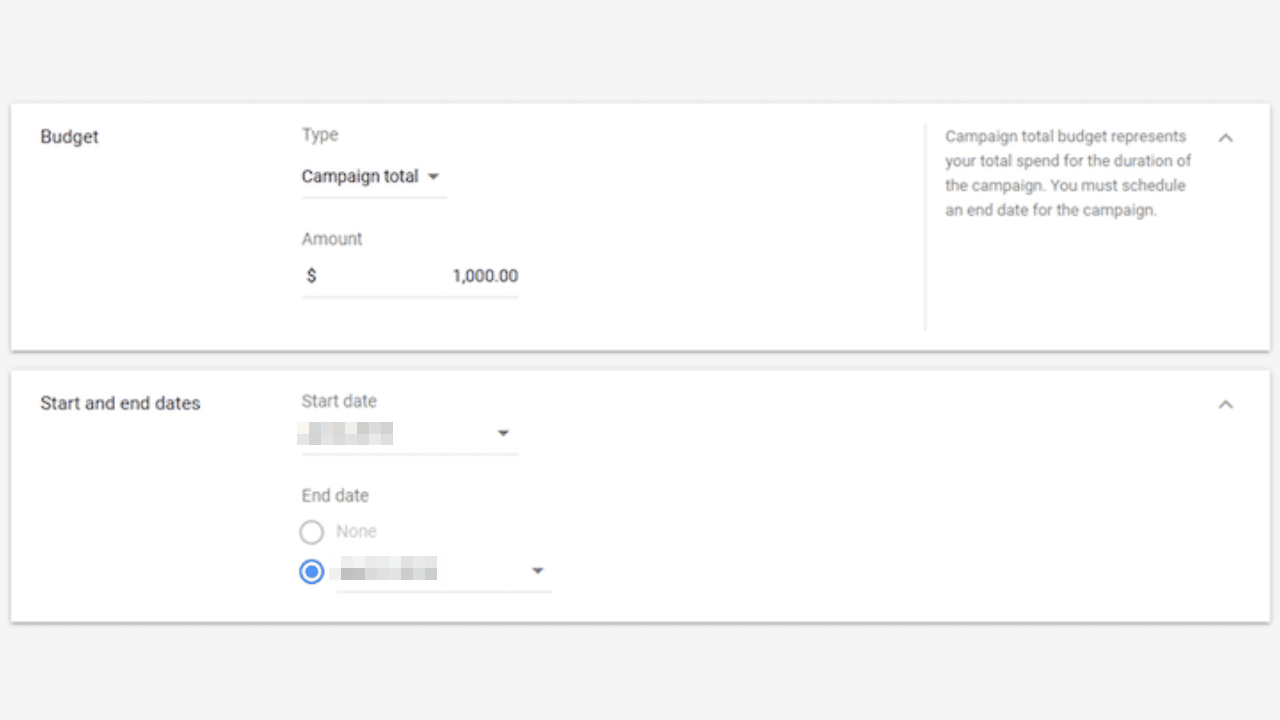Click the Start date label

tap(339, 401)
